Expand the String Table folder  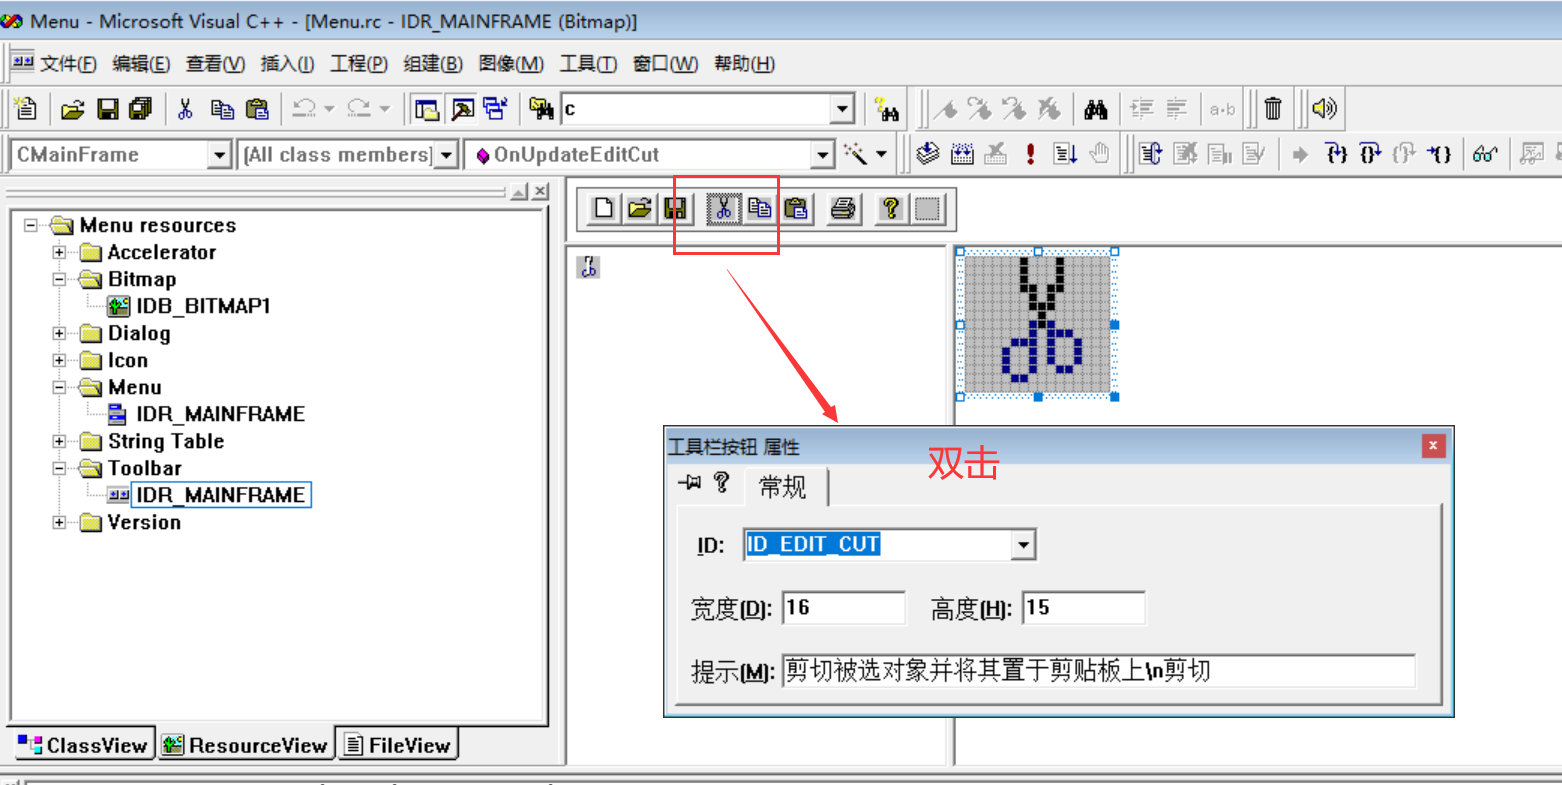coord(59,442)
